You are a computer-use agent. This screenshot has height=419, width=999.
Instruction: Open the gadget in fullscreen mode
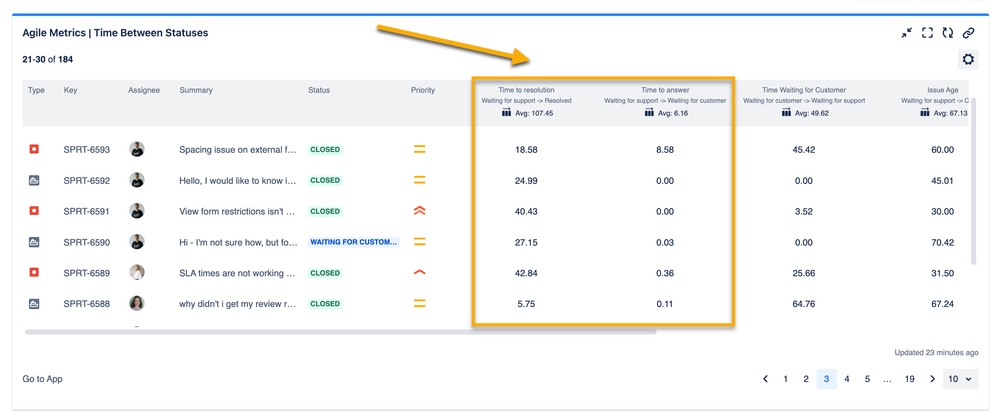coord(928,32)
